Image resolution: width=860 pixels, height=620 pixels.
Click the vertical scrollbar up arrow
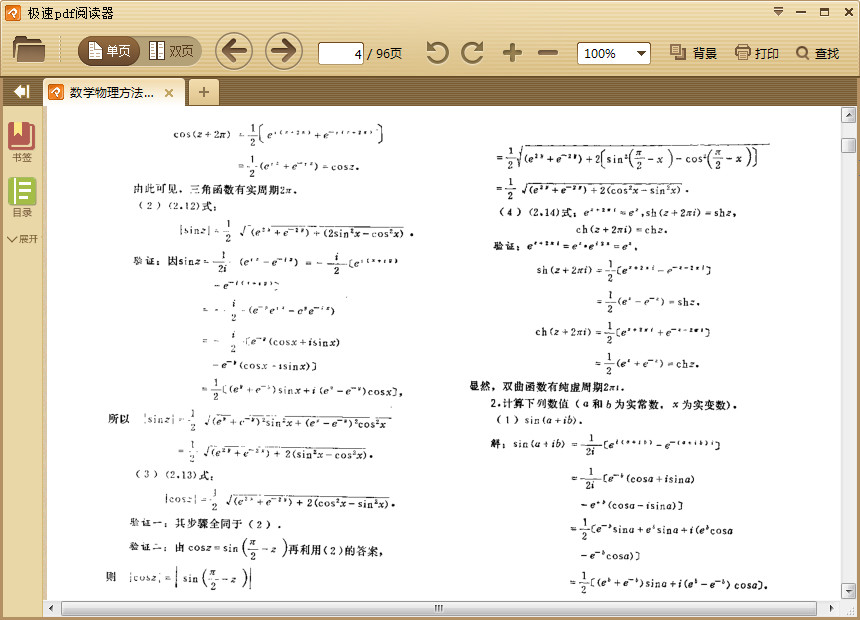(848, 115)
